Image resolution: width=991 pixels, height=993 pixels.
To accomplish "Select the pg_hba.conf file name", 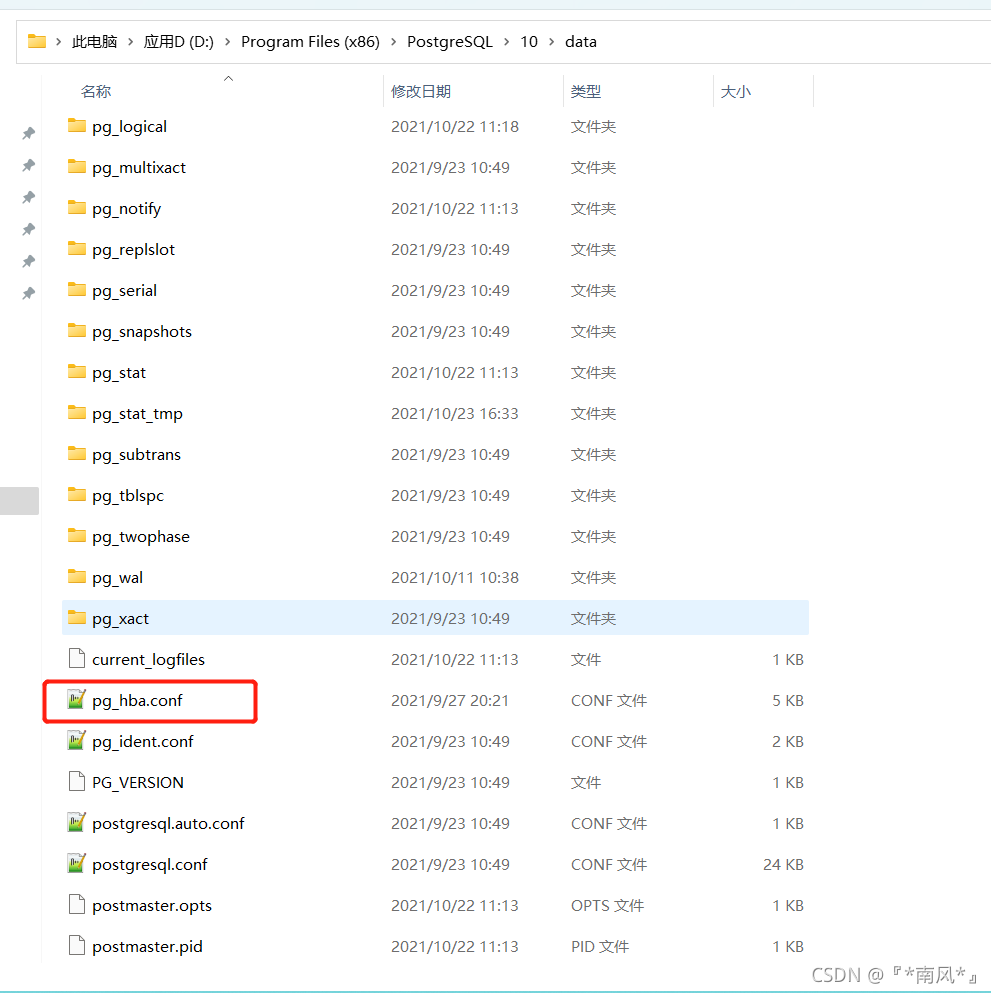I will [x=137, y=700].
